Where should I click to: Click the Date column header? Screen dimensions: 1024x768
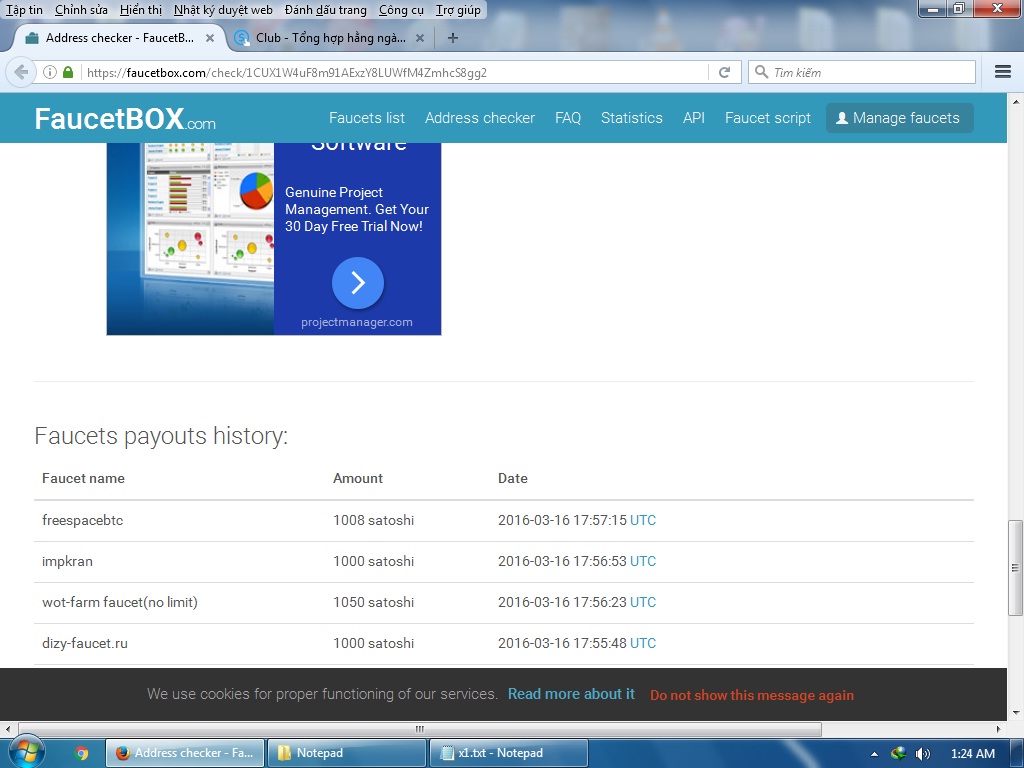click(513, 479)
